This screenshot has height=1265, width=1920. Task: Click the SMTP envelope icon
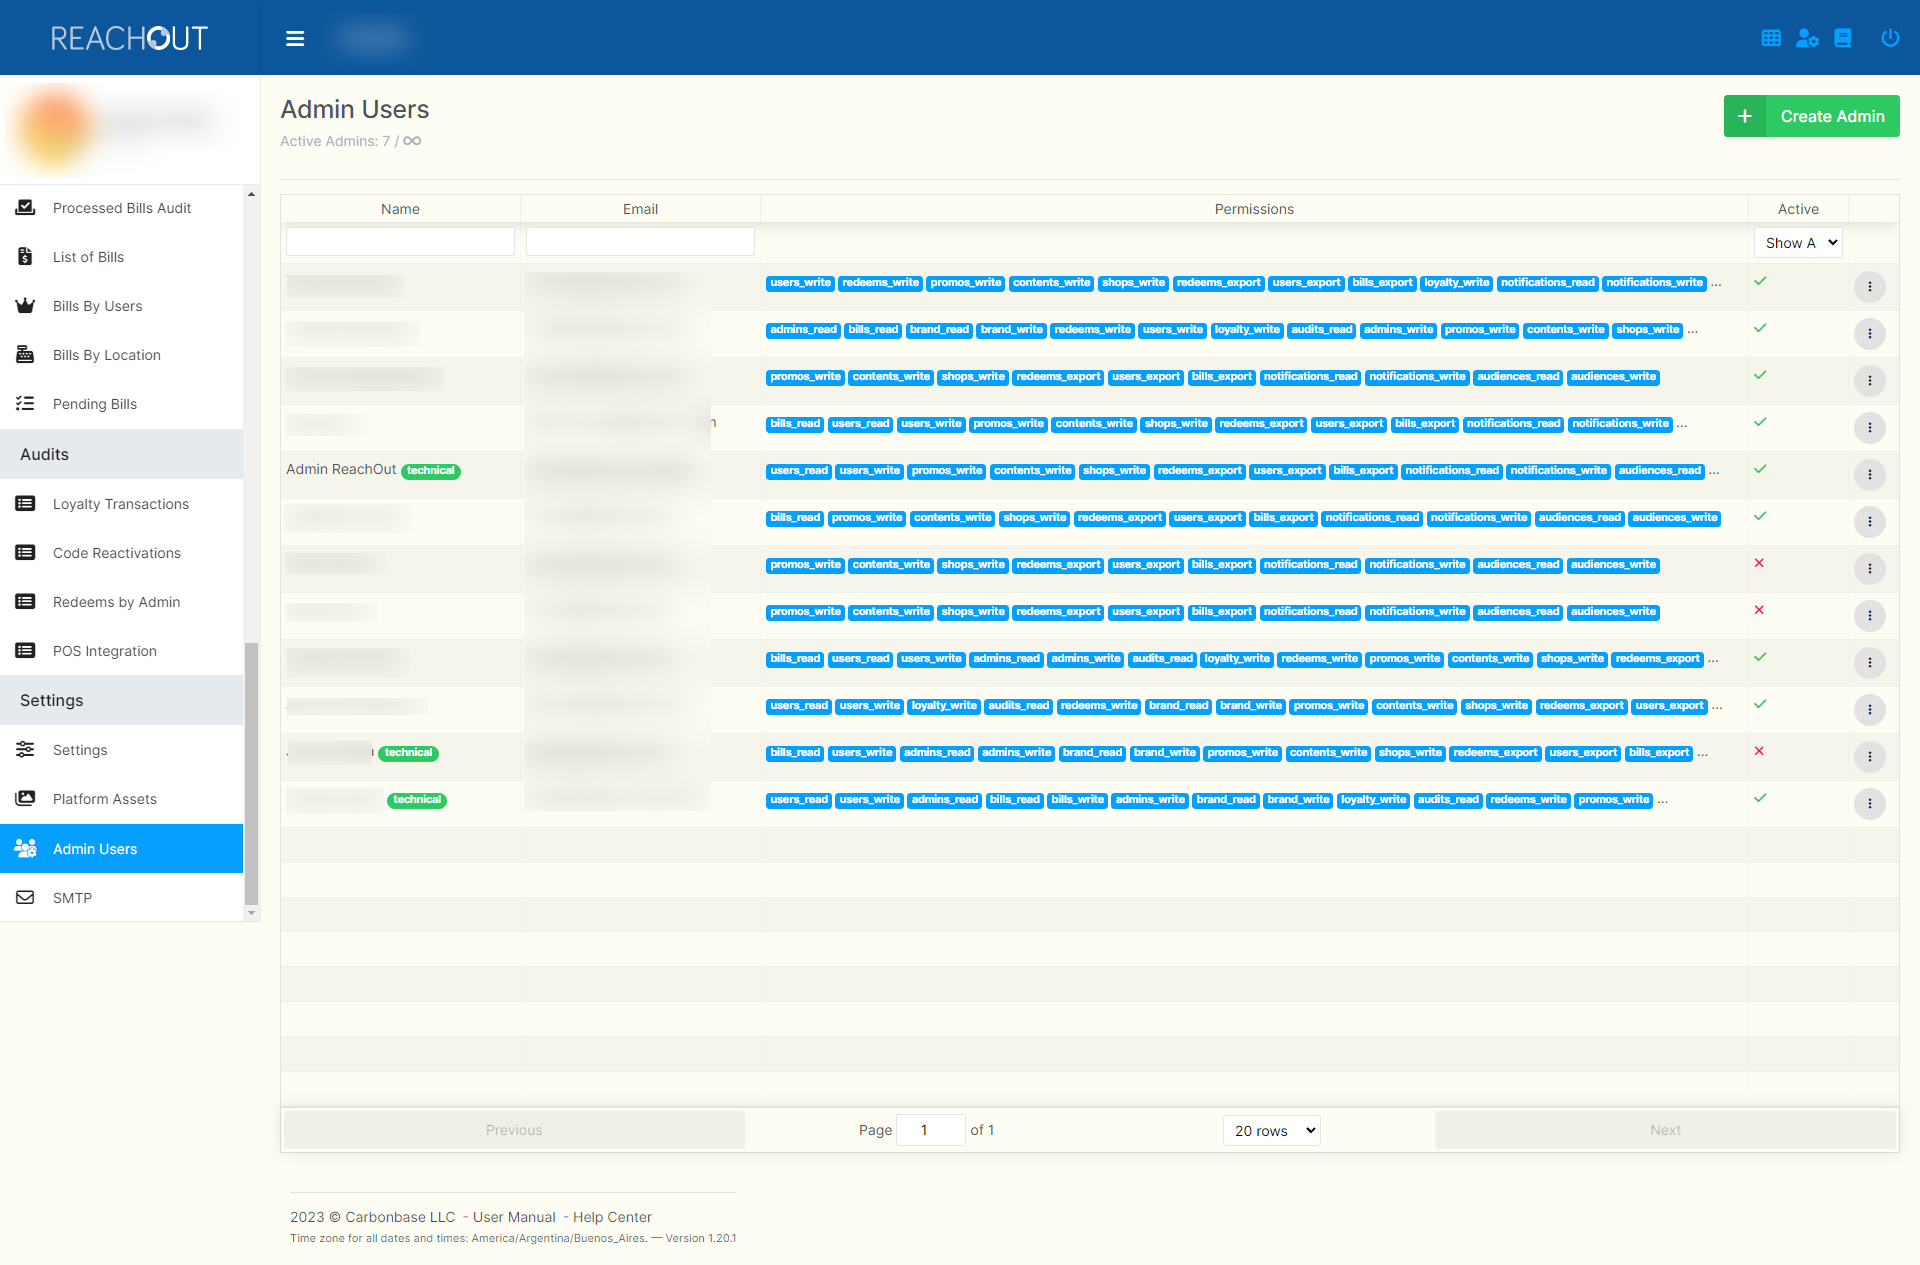(26, 898)
